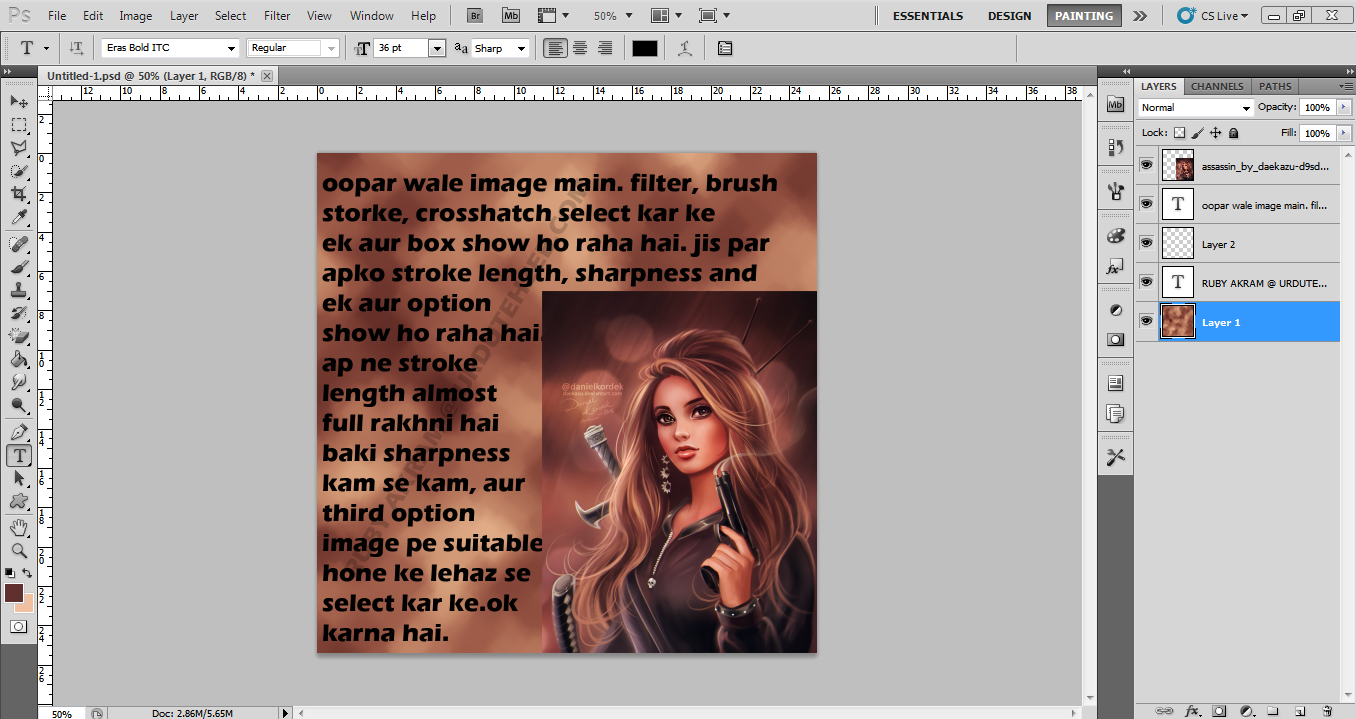Open the Filter menu
1356x719 pixels.
pos(277,16)
